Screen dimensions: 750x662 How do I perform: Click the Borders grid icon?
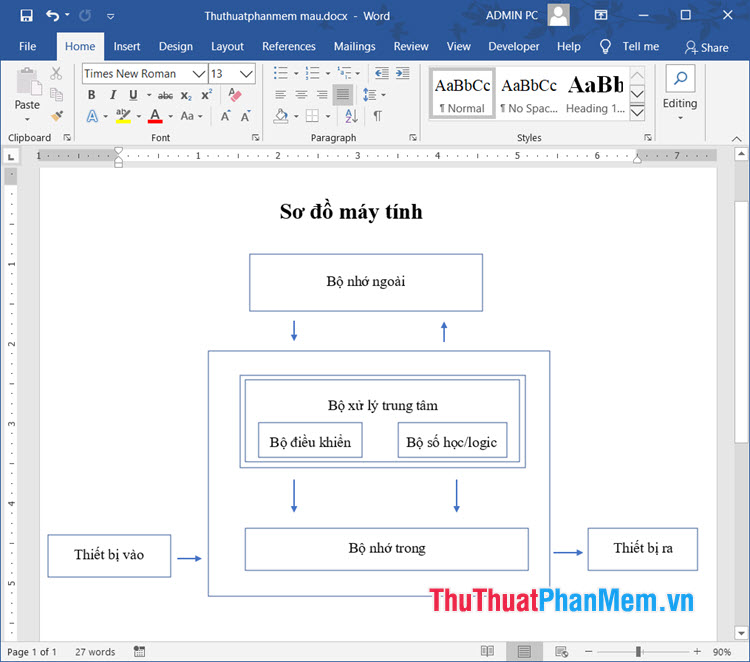(312, 116)
